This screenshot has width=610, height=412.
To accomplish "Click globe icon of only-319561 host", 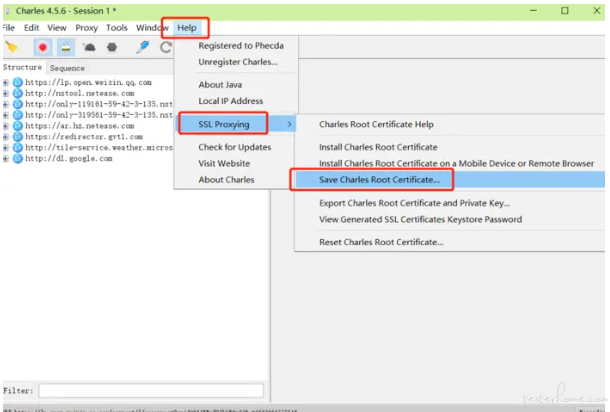I will coord(18,115).
